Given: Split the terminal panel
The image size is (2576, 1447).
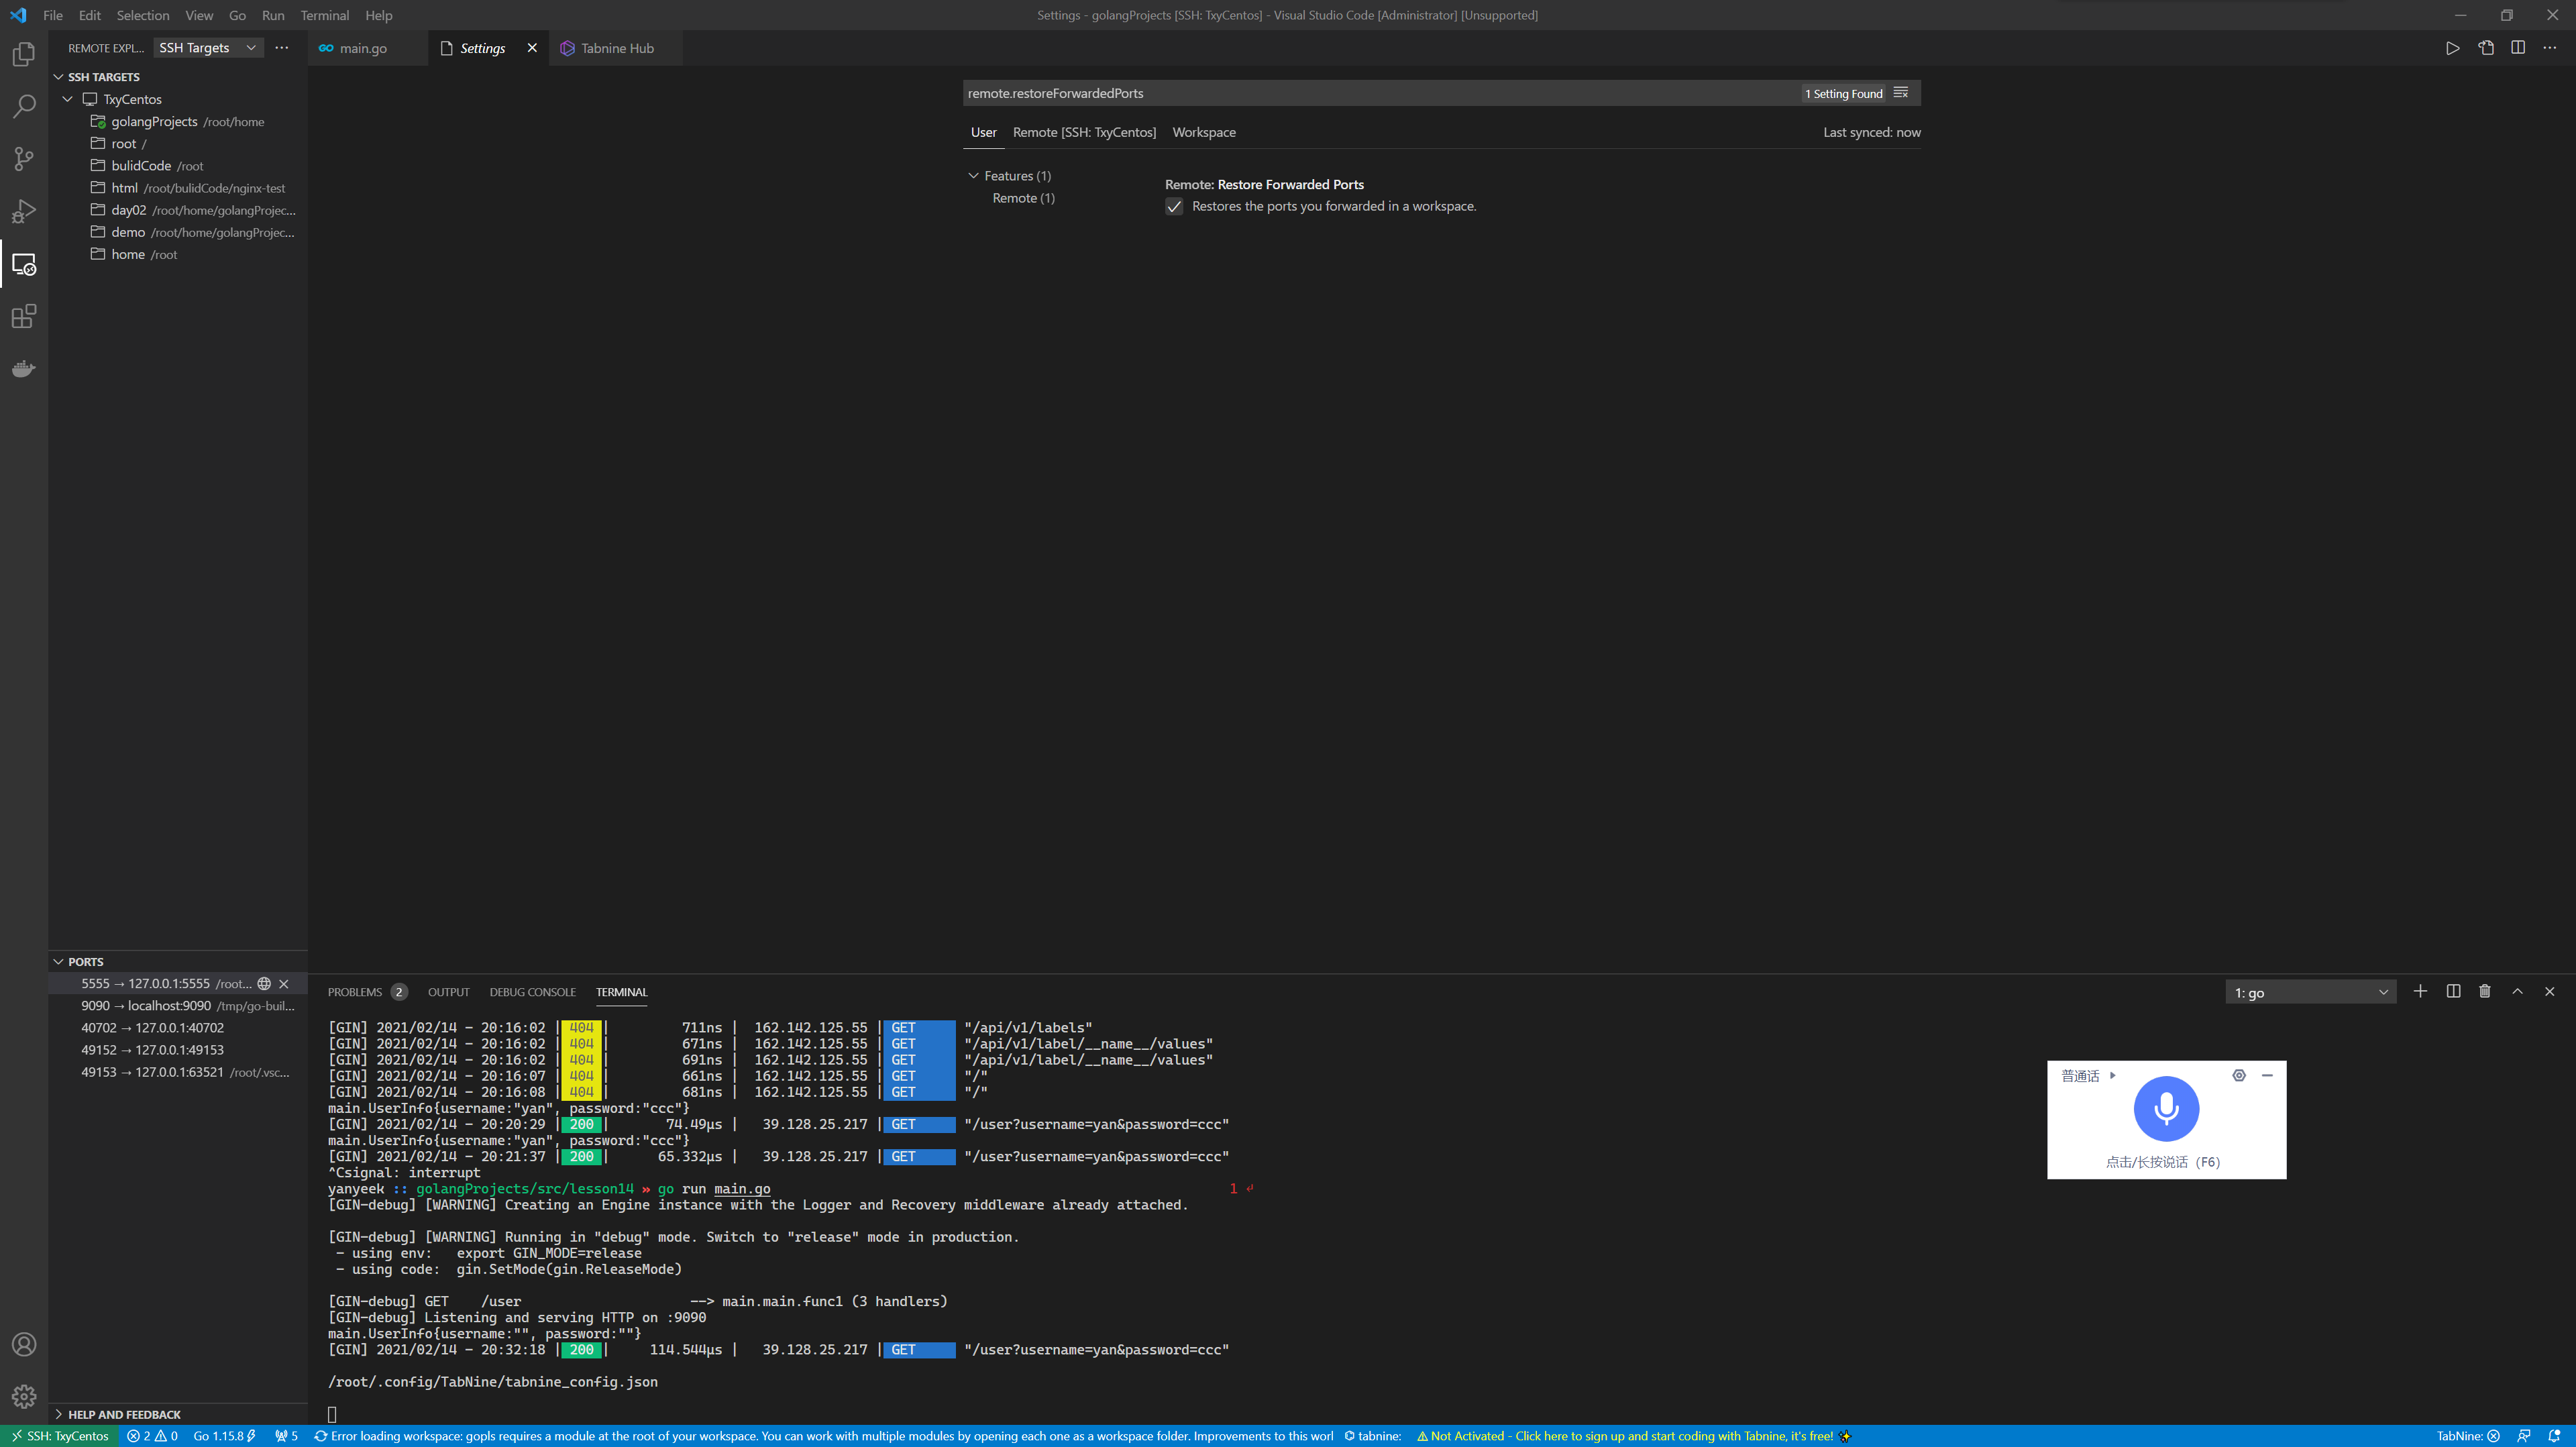Looking at the screenshot, I should (2452, 991).
